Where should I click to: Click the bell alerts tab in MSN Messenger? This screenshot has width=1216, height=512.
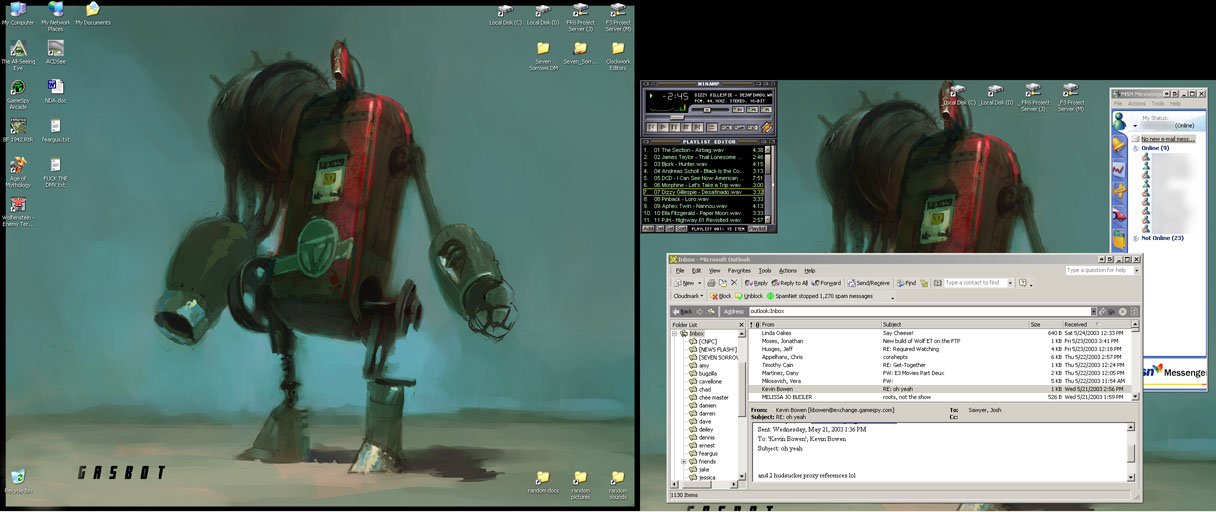pos(1118,144)
